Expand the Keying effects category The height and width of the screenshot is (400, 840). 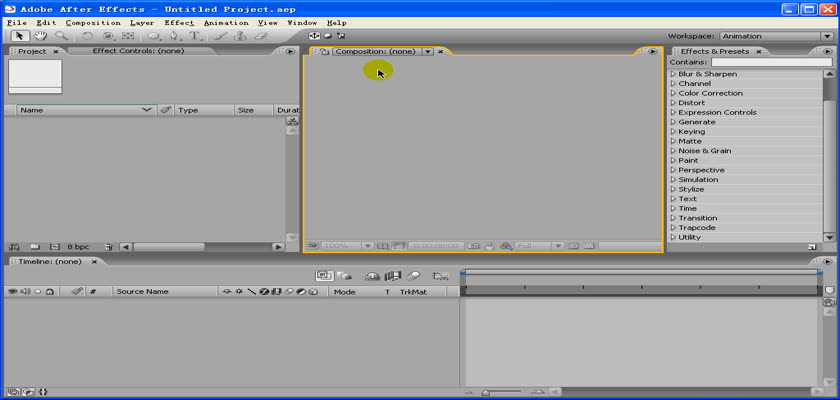[673, 132]
